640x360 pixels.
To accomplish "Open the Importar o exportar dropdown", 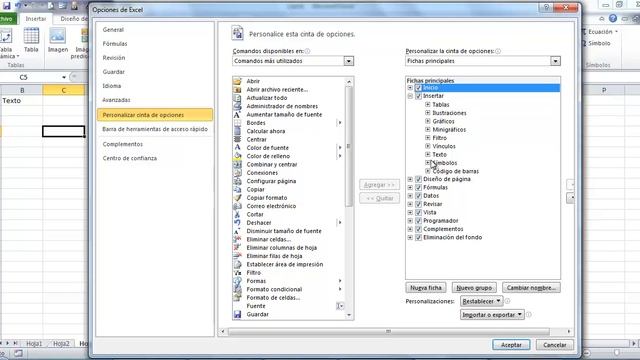I will (x=492, y=315).
